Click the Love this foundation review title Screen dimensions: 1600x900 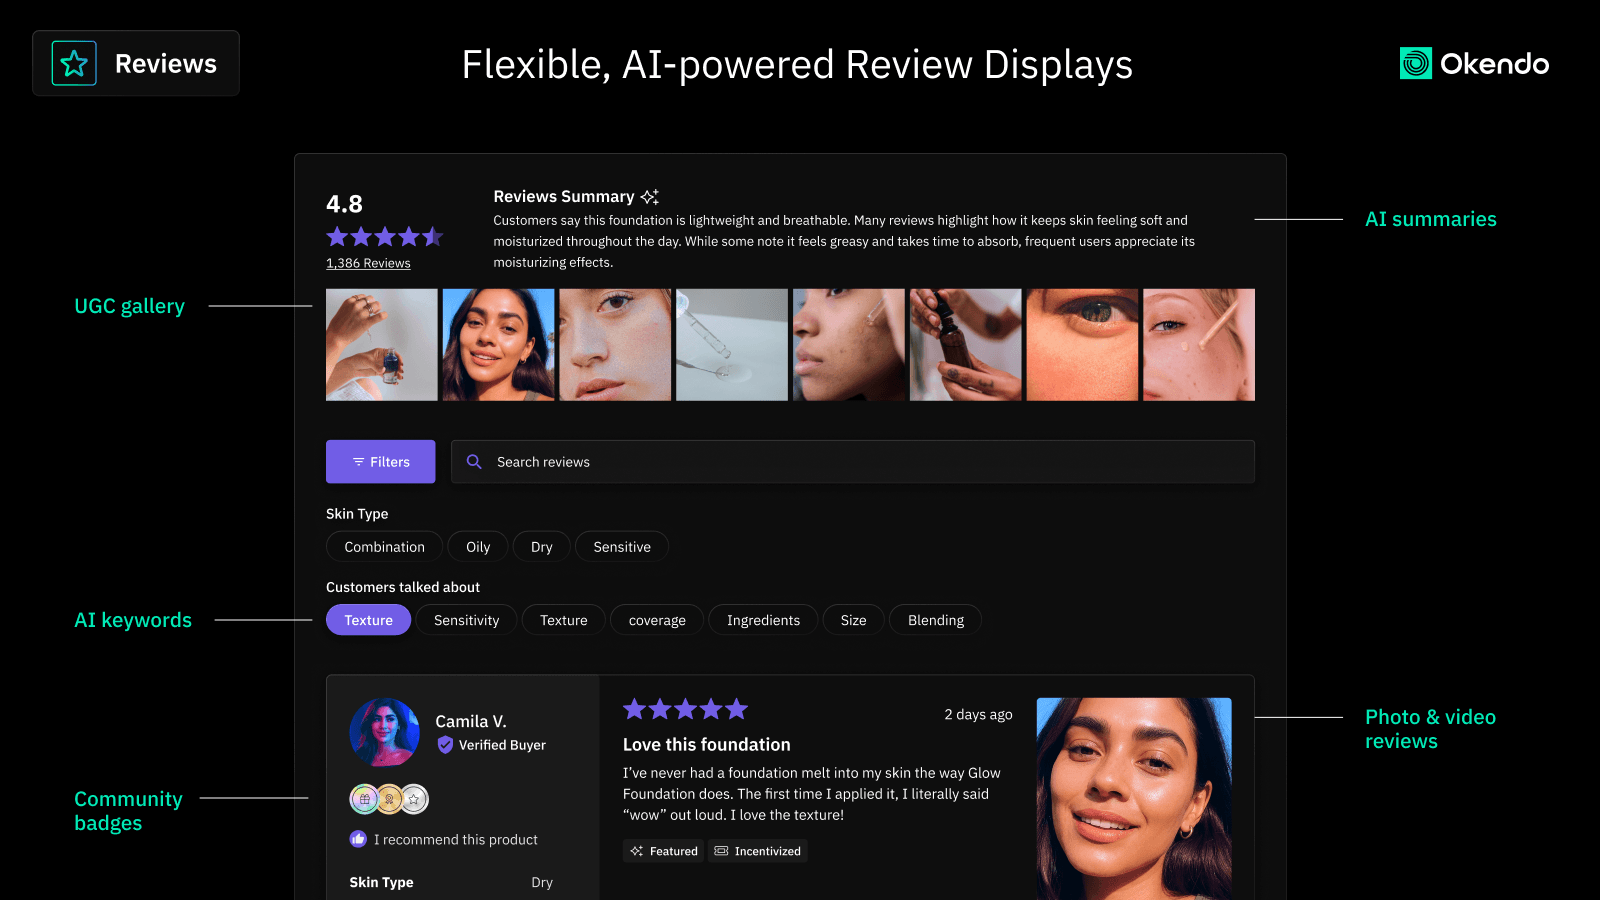(x=706, y=745)
